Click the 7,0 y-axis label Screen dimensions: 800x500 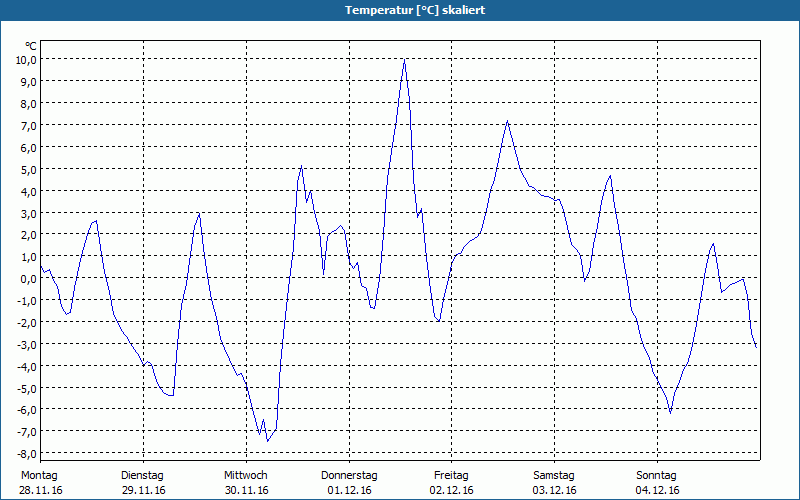[x=29, y=126]
